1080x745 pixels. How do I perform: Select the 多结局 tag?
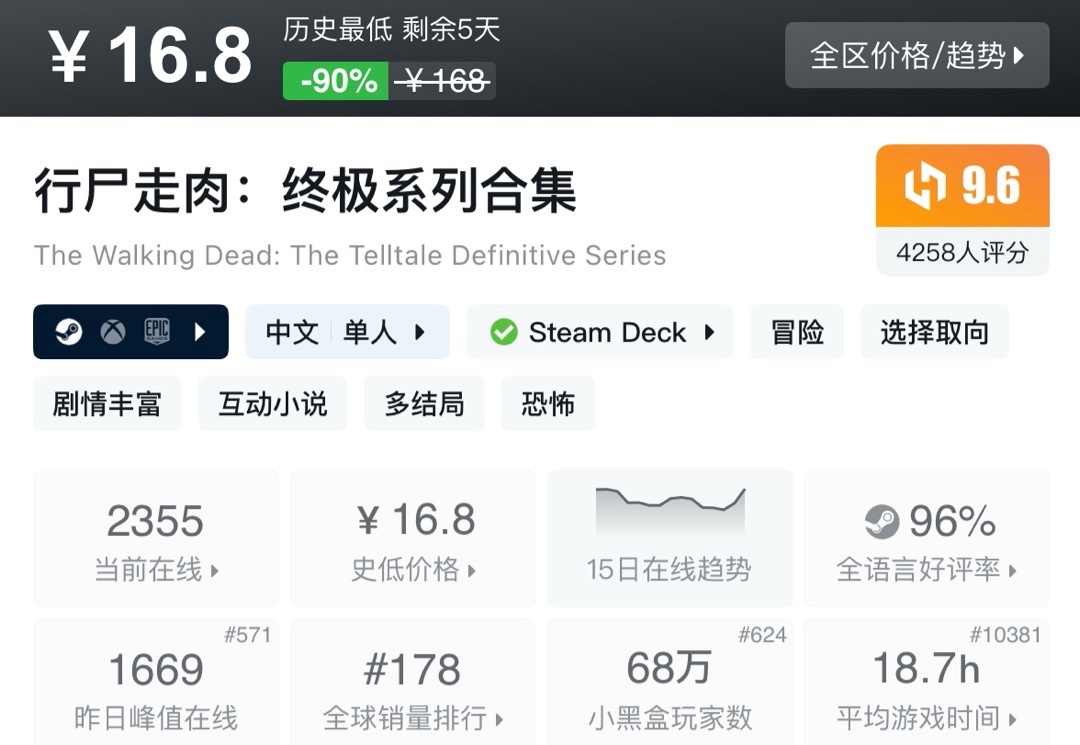(x=424, y=404)
